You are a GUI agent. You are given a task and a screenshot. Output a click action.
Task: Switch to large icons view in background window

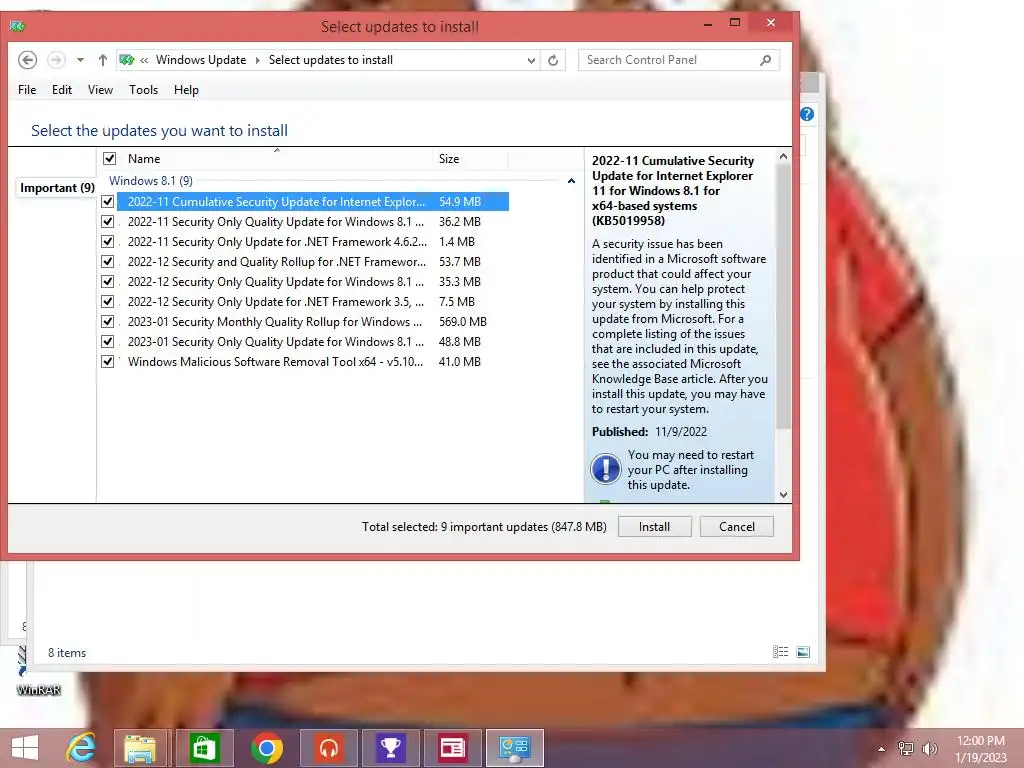point(803,652)
